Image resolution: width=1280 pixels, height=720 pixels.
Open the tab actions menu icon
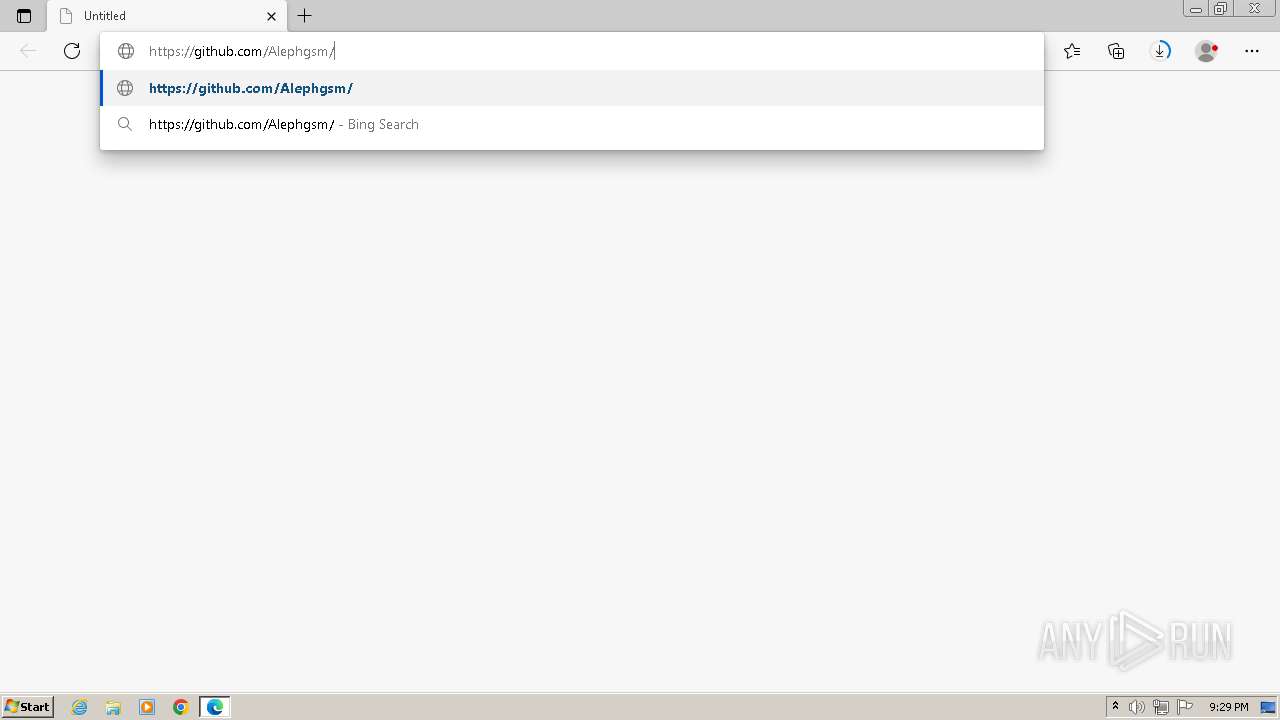point(24,16)
